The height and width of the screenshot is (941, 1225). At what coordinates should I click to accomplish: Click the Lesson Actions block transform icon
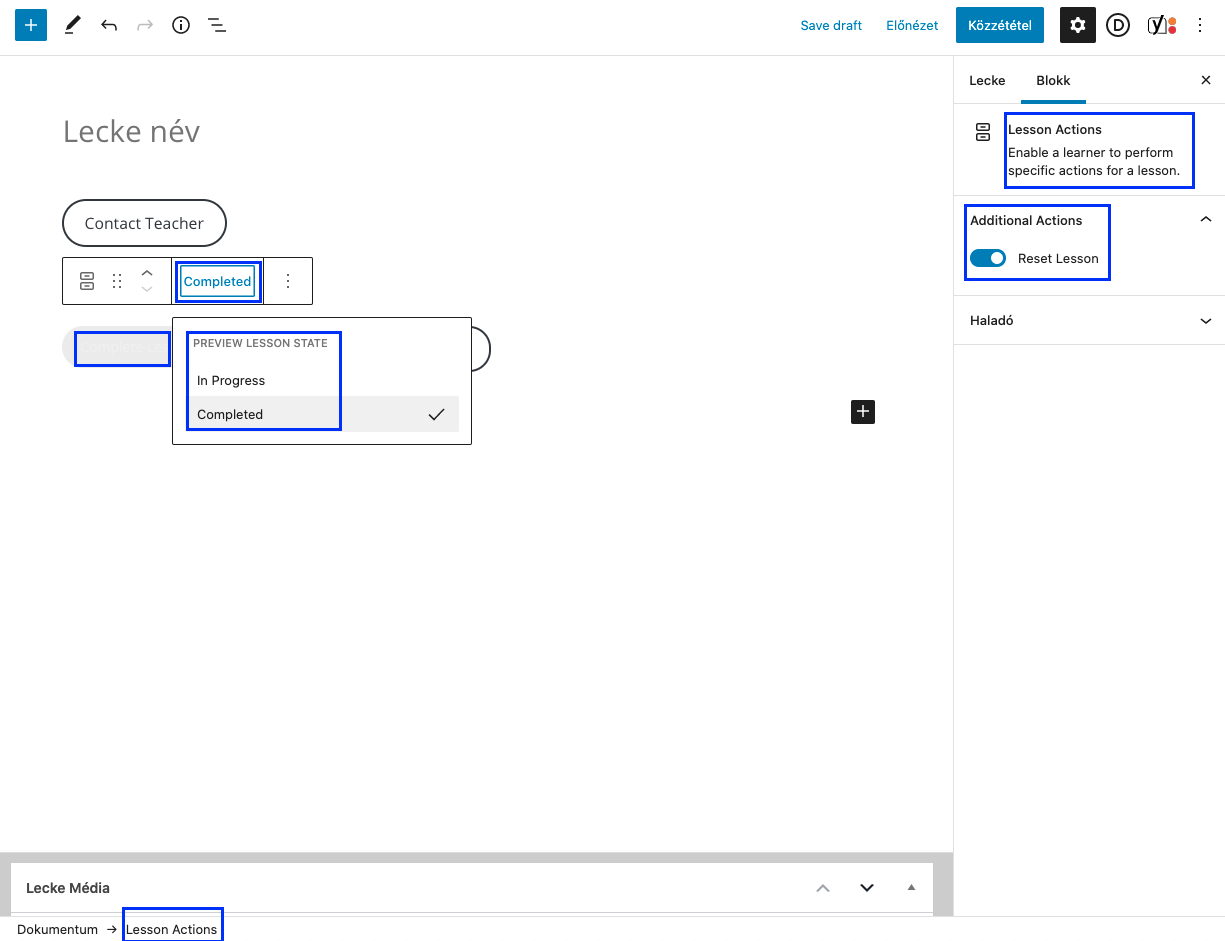tap(87, 281)
